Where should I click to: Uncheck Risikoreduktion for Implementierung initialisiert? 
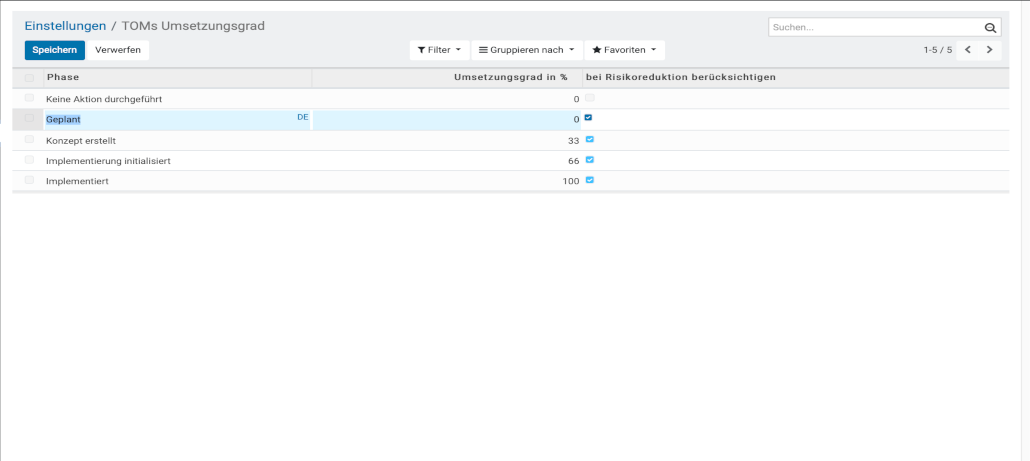click(590, 160)
